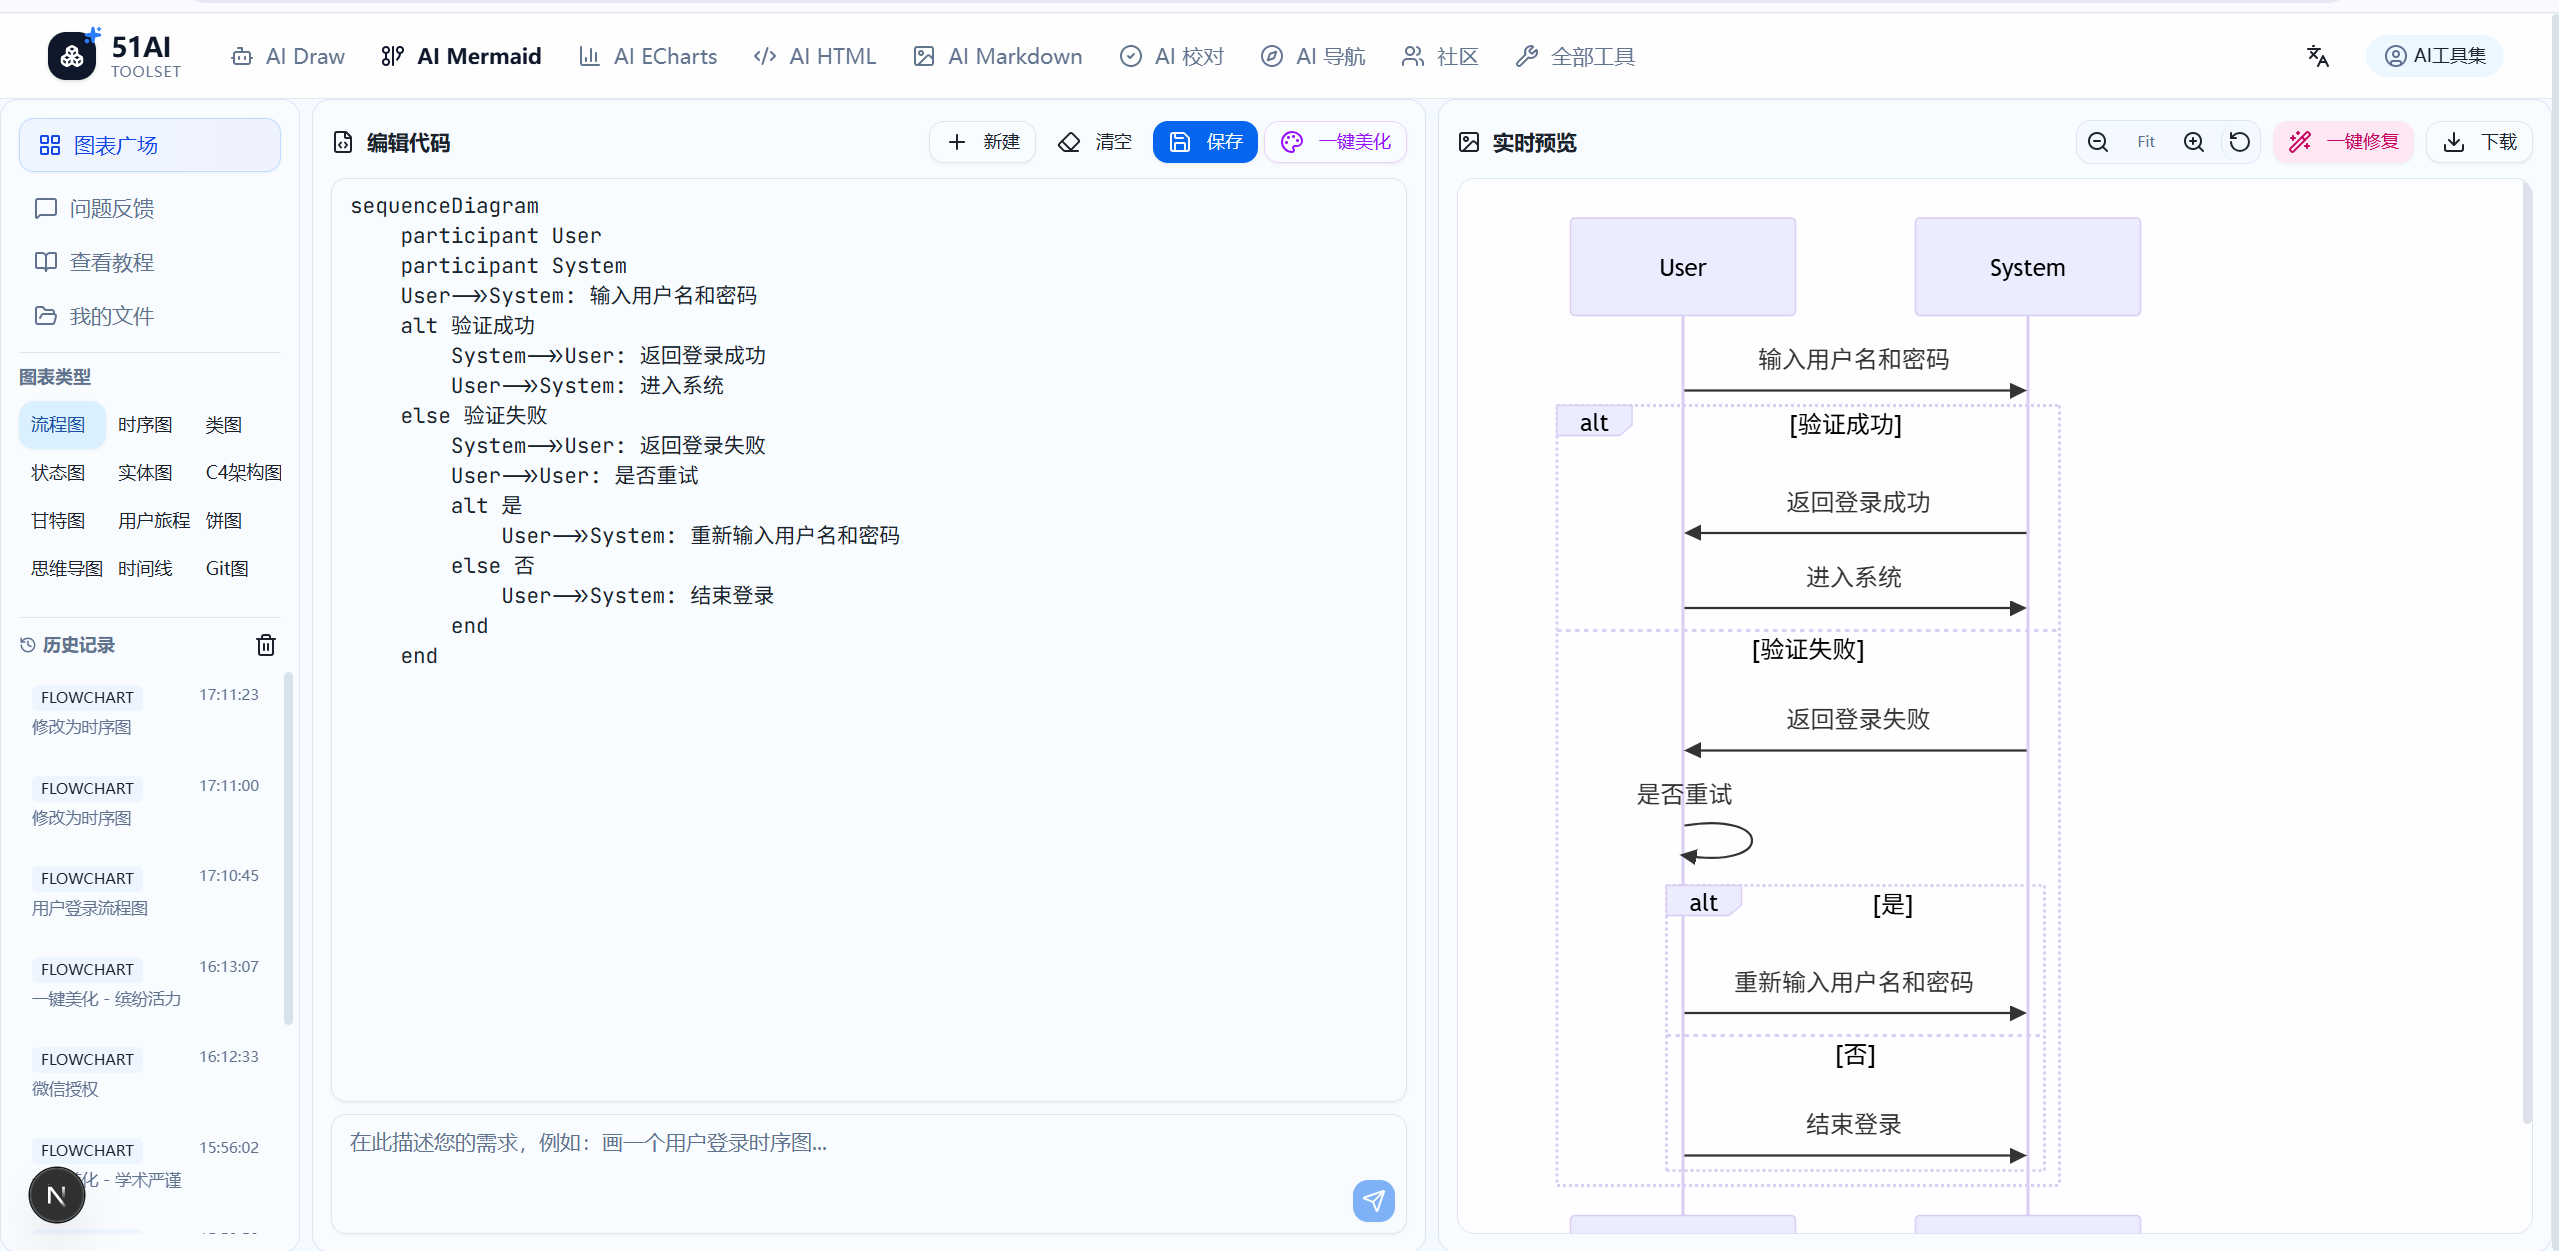Select the 思维导图 chart type

pos(66,569)
